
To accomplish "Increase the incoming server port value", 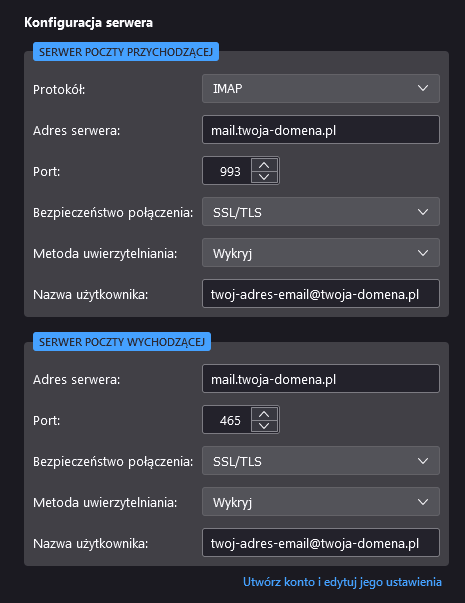I will (264, 165).
